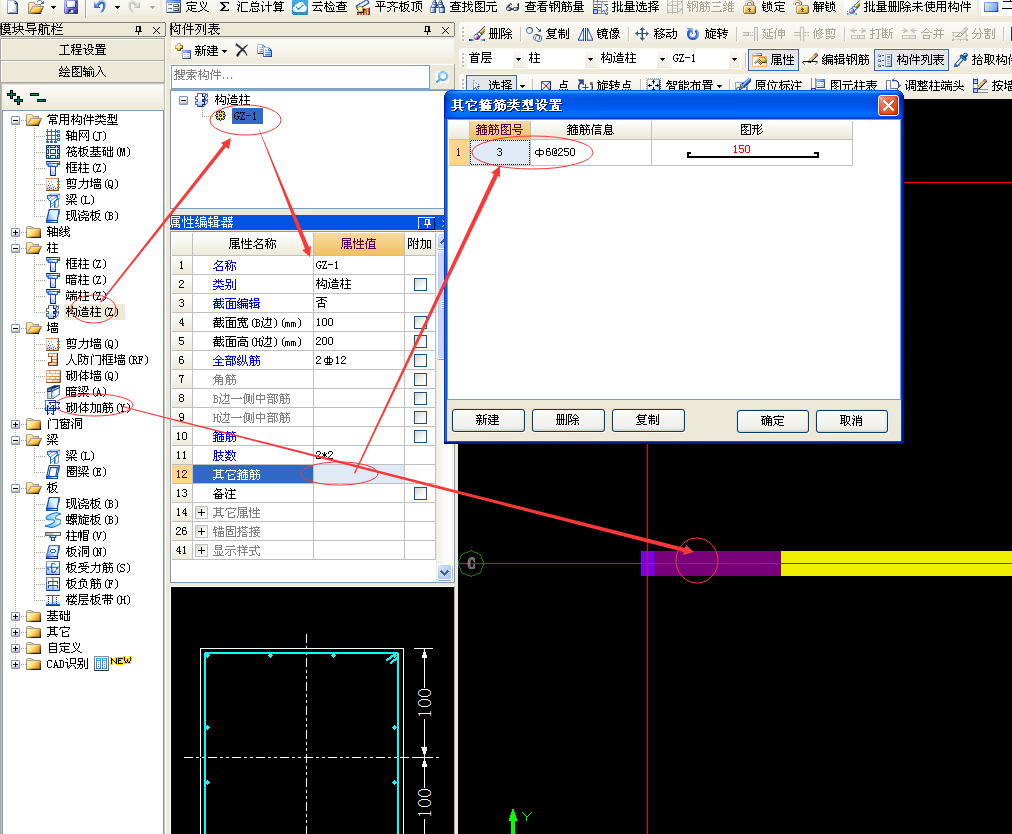Toggle the 属性 properties panel button
Image resolution: width=1012 pixels, height=834 pixels.
[773, 59]
